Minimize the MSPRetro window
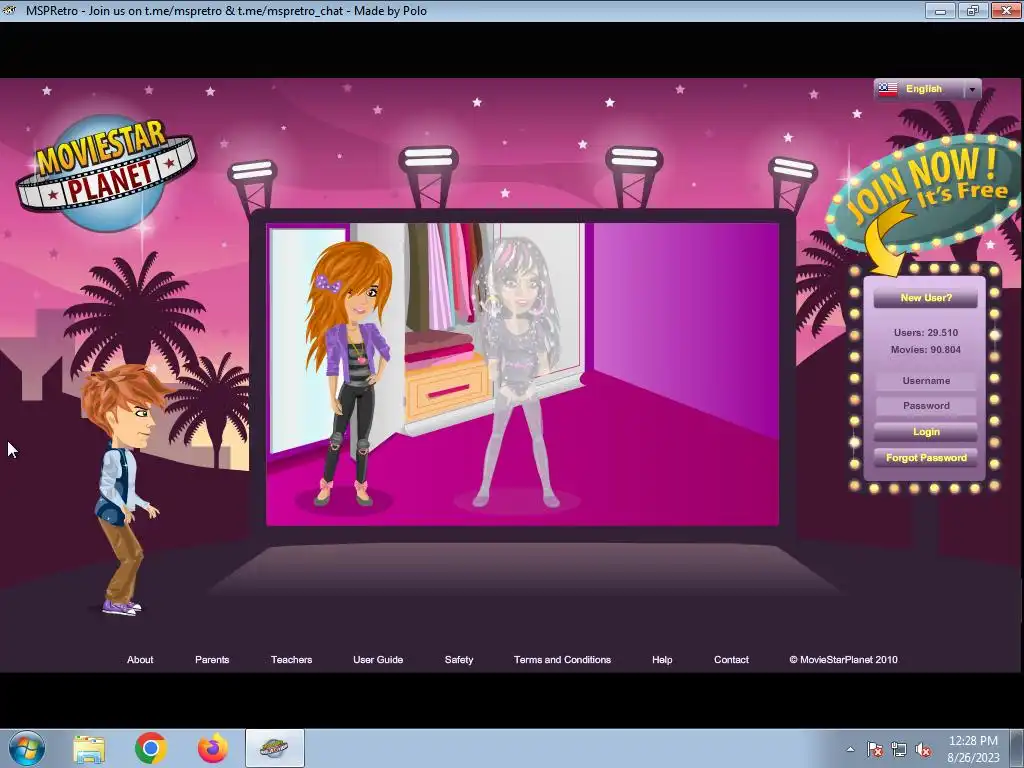Viewport: 1024px width, 768px height. (x=940, y=10)
